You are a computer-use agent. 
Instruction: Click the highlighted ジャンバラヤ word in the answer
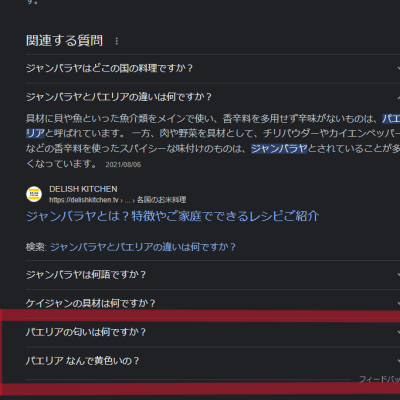click(279, 149)
